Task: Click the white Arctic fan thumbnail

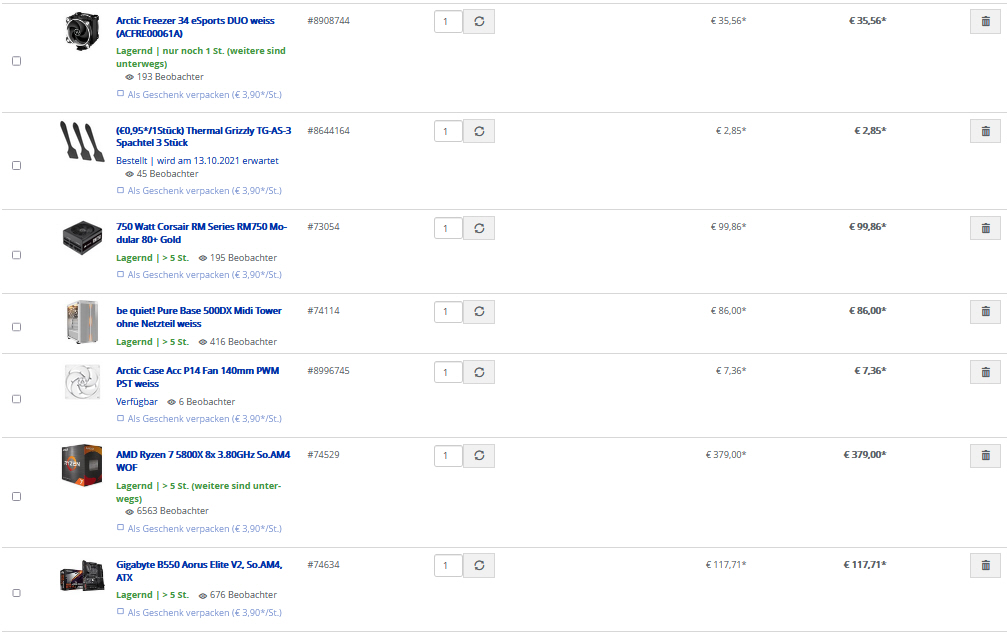Action: click(x=82, y=381)
